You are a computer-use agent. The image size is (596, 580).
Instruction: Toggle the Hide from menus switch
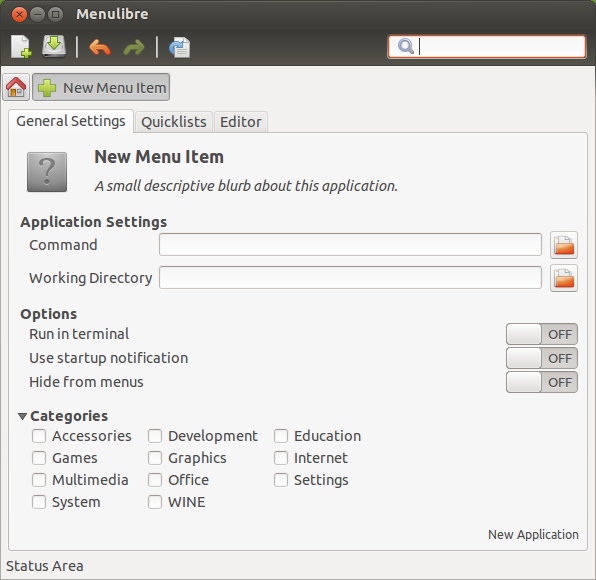pyautogui.click(x=542, y=382)
